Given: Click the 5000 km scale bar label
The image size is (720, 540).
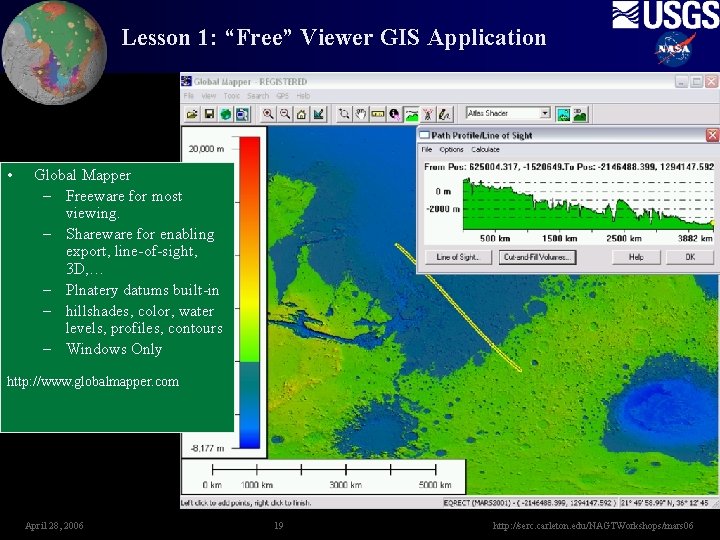Looking at the screenshot, I should pos(435,484).
